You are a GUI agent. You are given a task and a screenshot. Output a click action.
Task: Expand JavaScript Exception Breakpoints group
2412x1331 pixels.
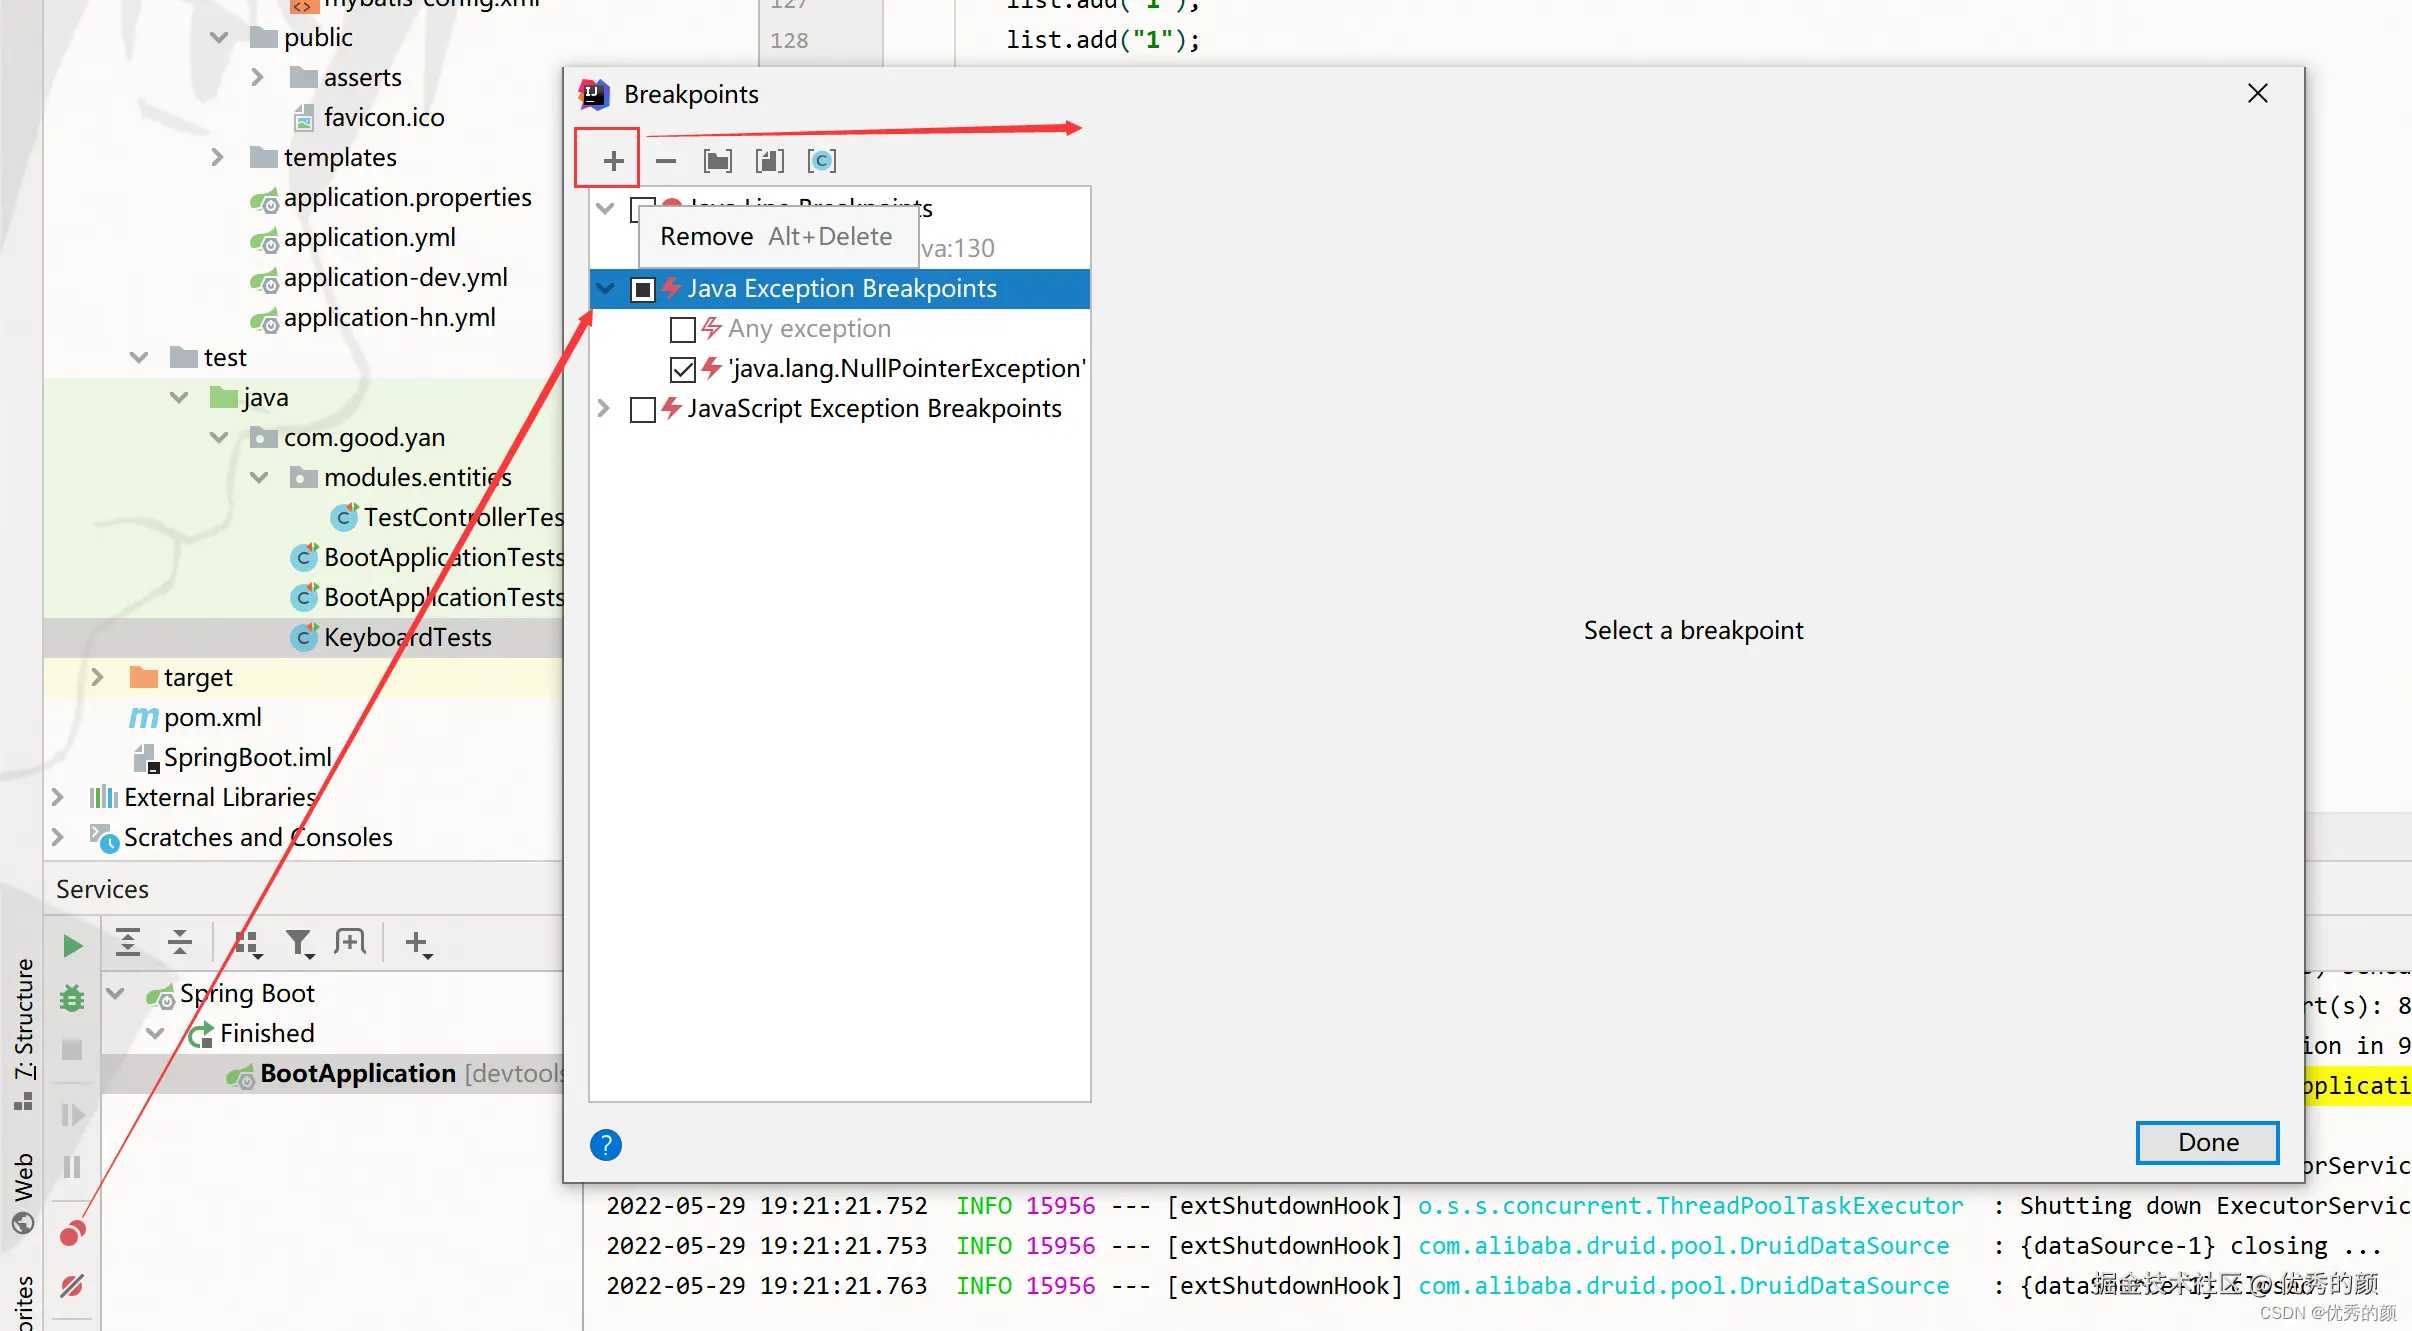[604, 409]
